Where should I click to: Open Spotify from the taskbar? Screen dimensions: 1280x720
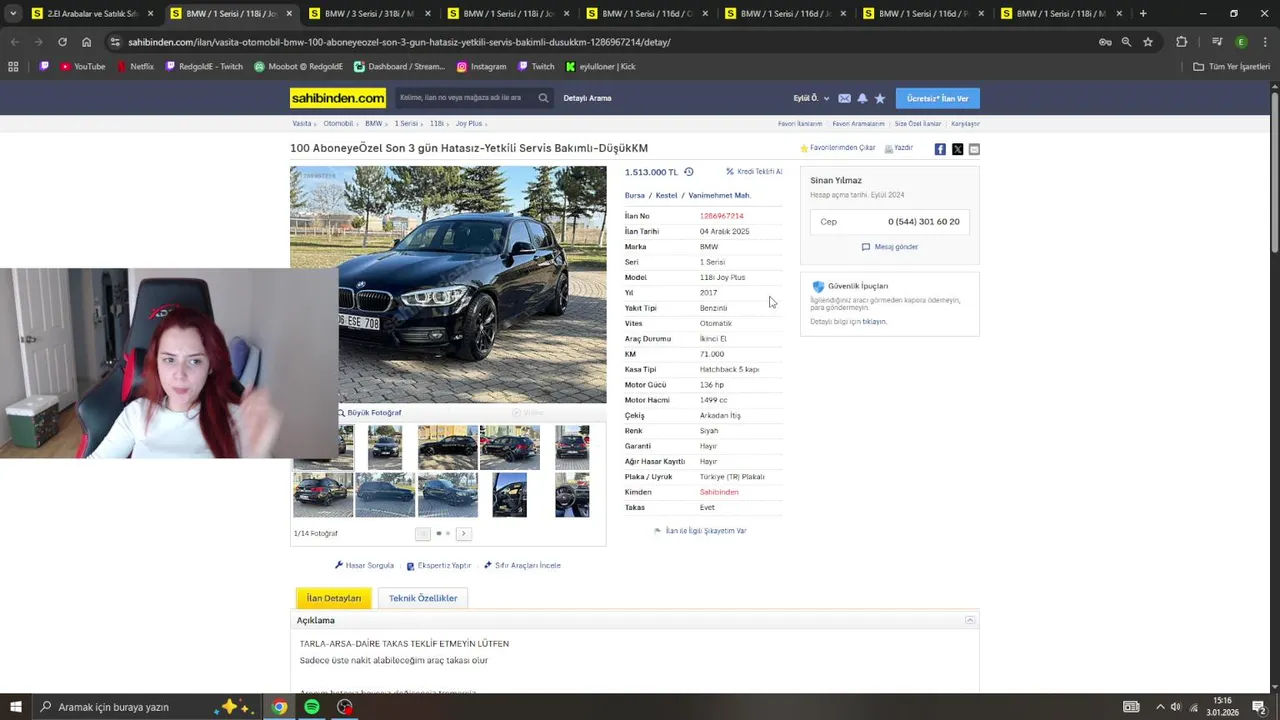click(x=312, y=707)
